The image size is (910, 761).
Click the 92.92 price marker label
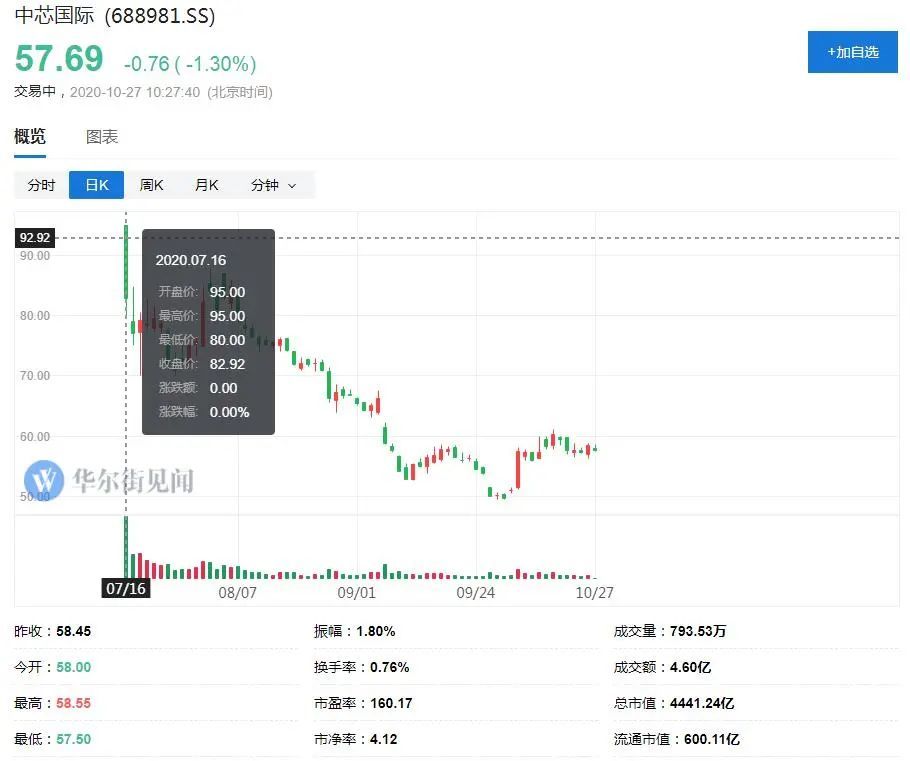pos(35,237)
